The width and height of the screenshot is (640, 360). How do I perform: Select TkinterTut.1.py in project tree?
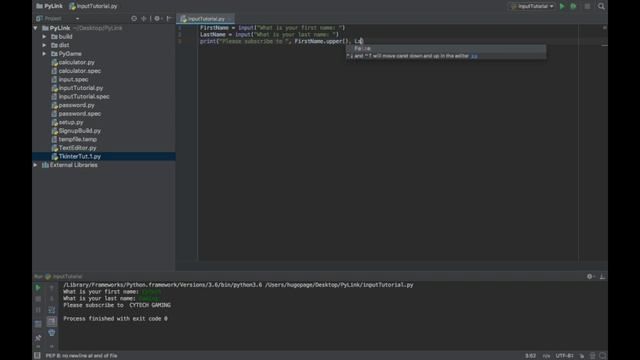(x=104, y=156)
